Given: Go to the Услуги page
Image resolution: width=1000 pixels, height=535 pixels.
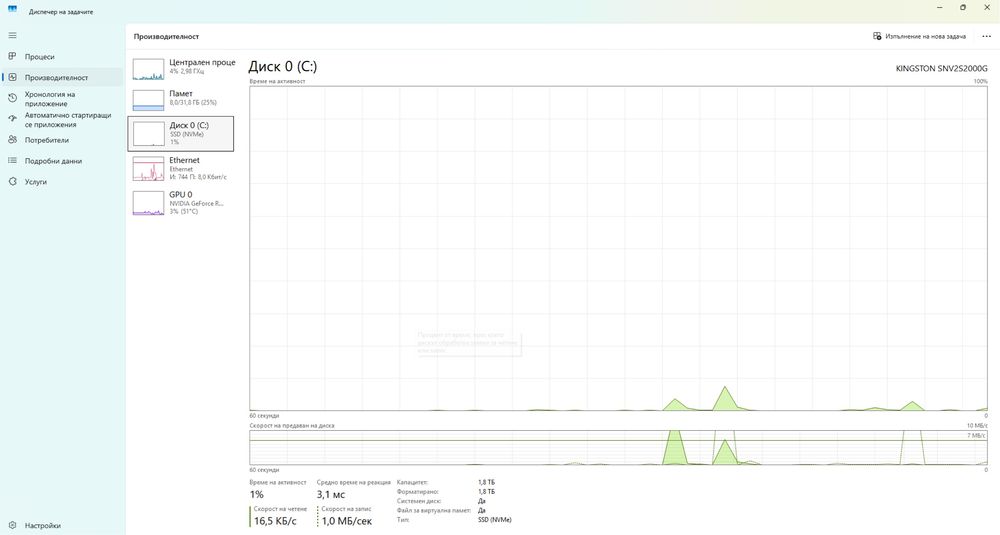Looking at the screenshot, I should [x=62, y=182].
